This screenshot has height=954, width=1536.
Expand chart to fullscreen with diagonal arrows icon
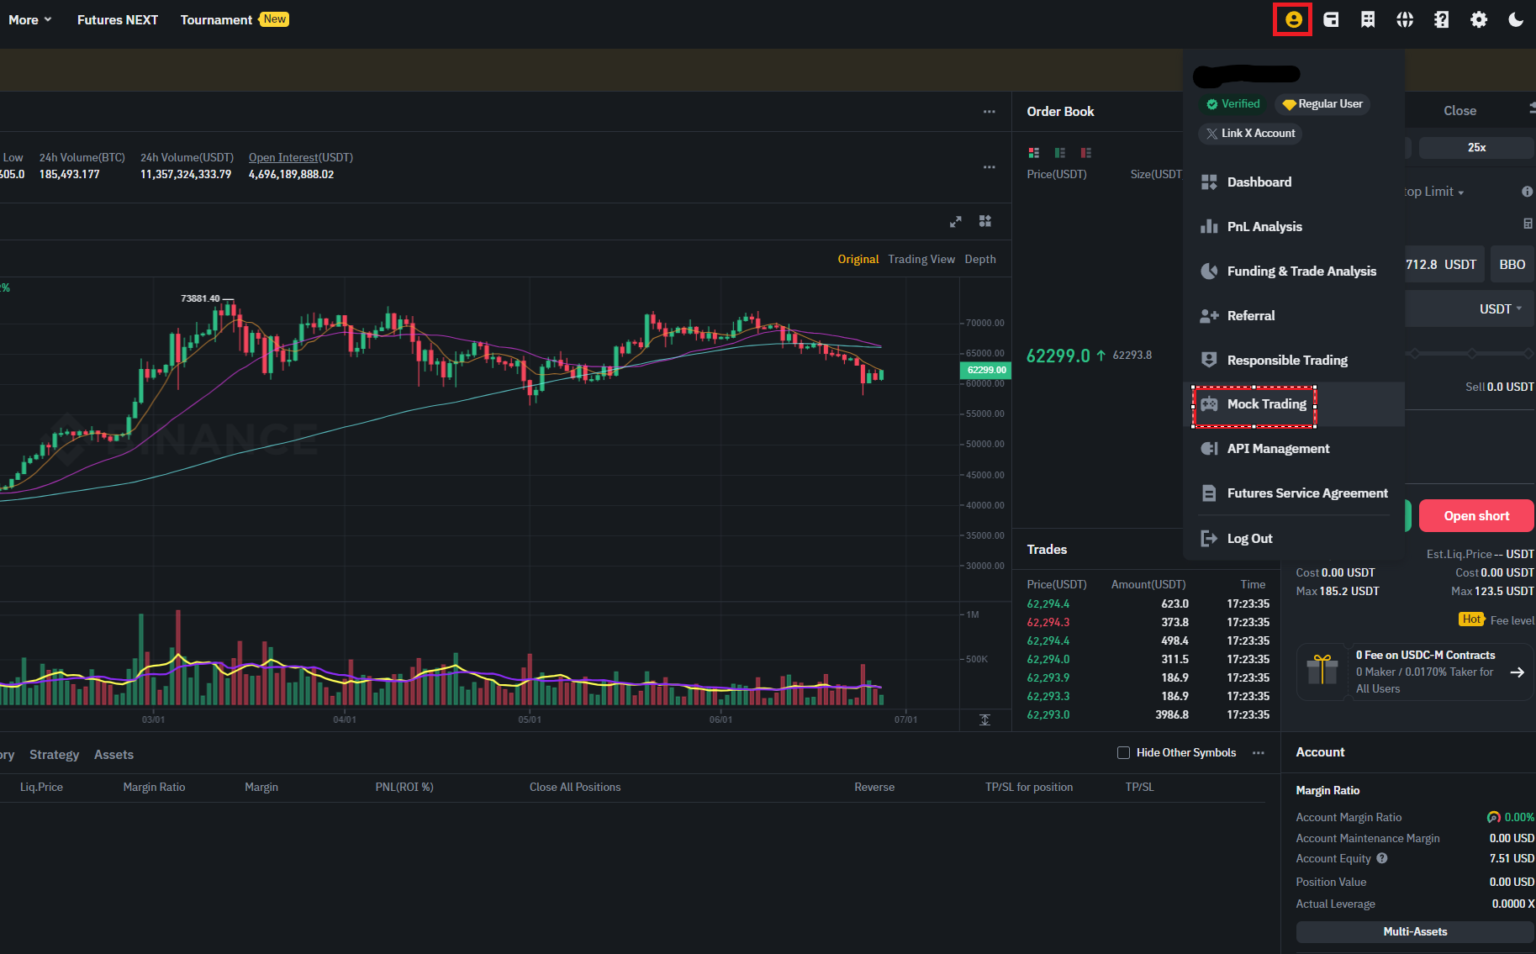(x=955, y=221)
